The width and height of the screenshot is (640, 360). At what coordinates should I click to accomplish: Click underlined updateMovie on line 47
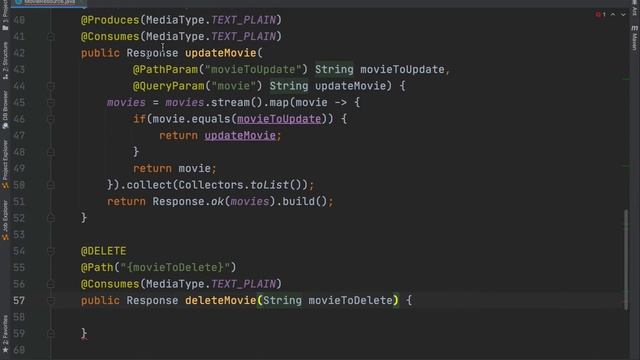pyautogui.click(x=240, y=136)
